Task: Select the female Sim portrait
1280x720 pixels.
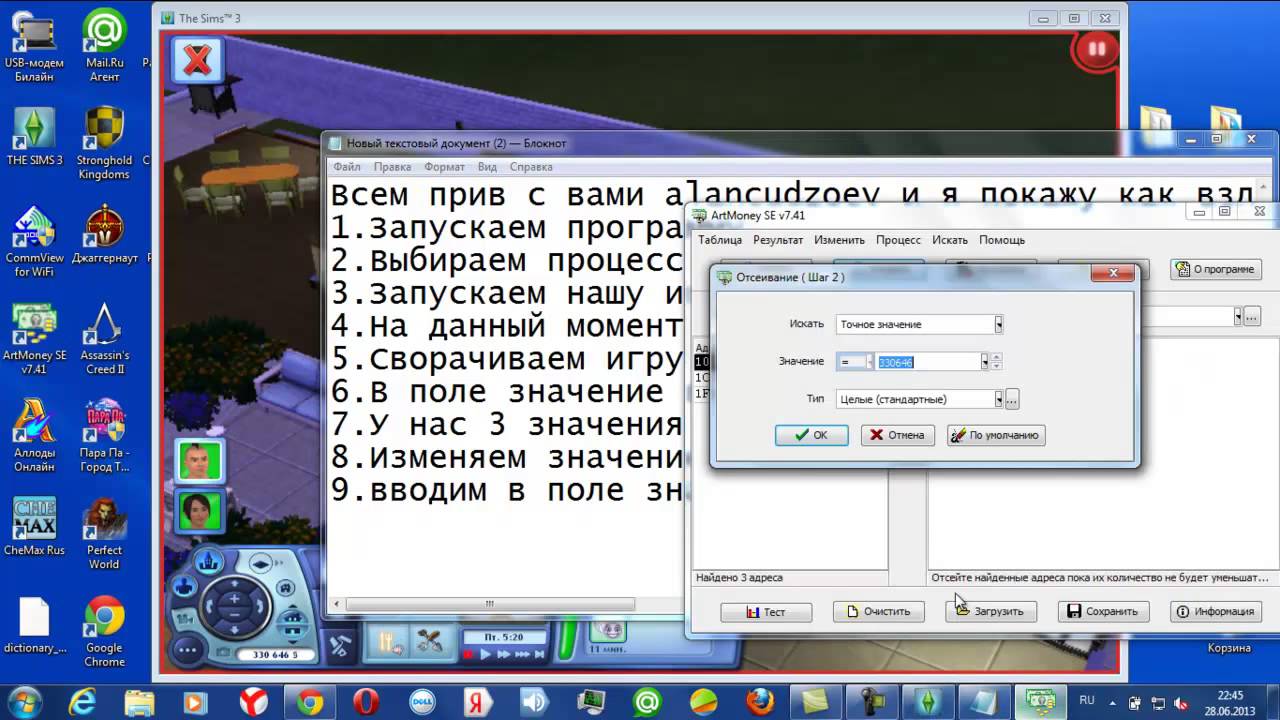Action: [200, 511]
